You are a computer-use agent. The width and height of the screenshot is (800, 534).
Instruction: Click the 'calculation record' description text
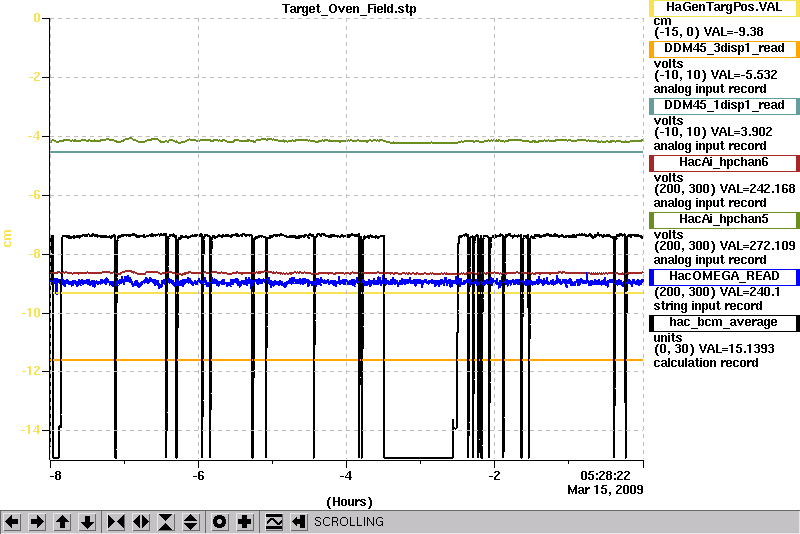coord(706,363)
